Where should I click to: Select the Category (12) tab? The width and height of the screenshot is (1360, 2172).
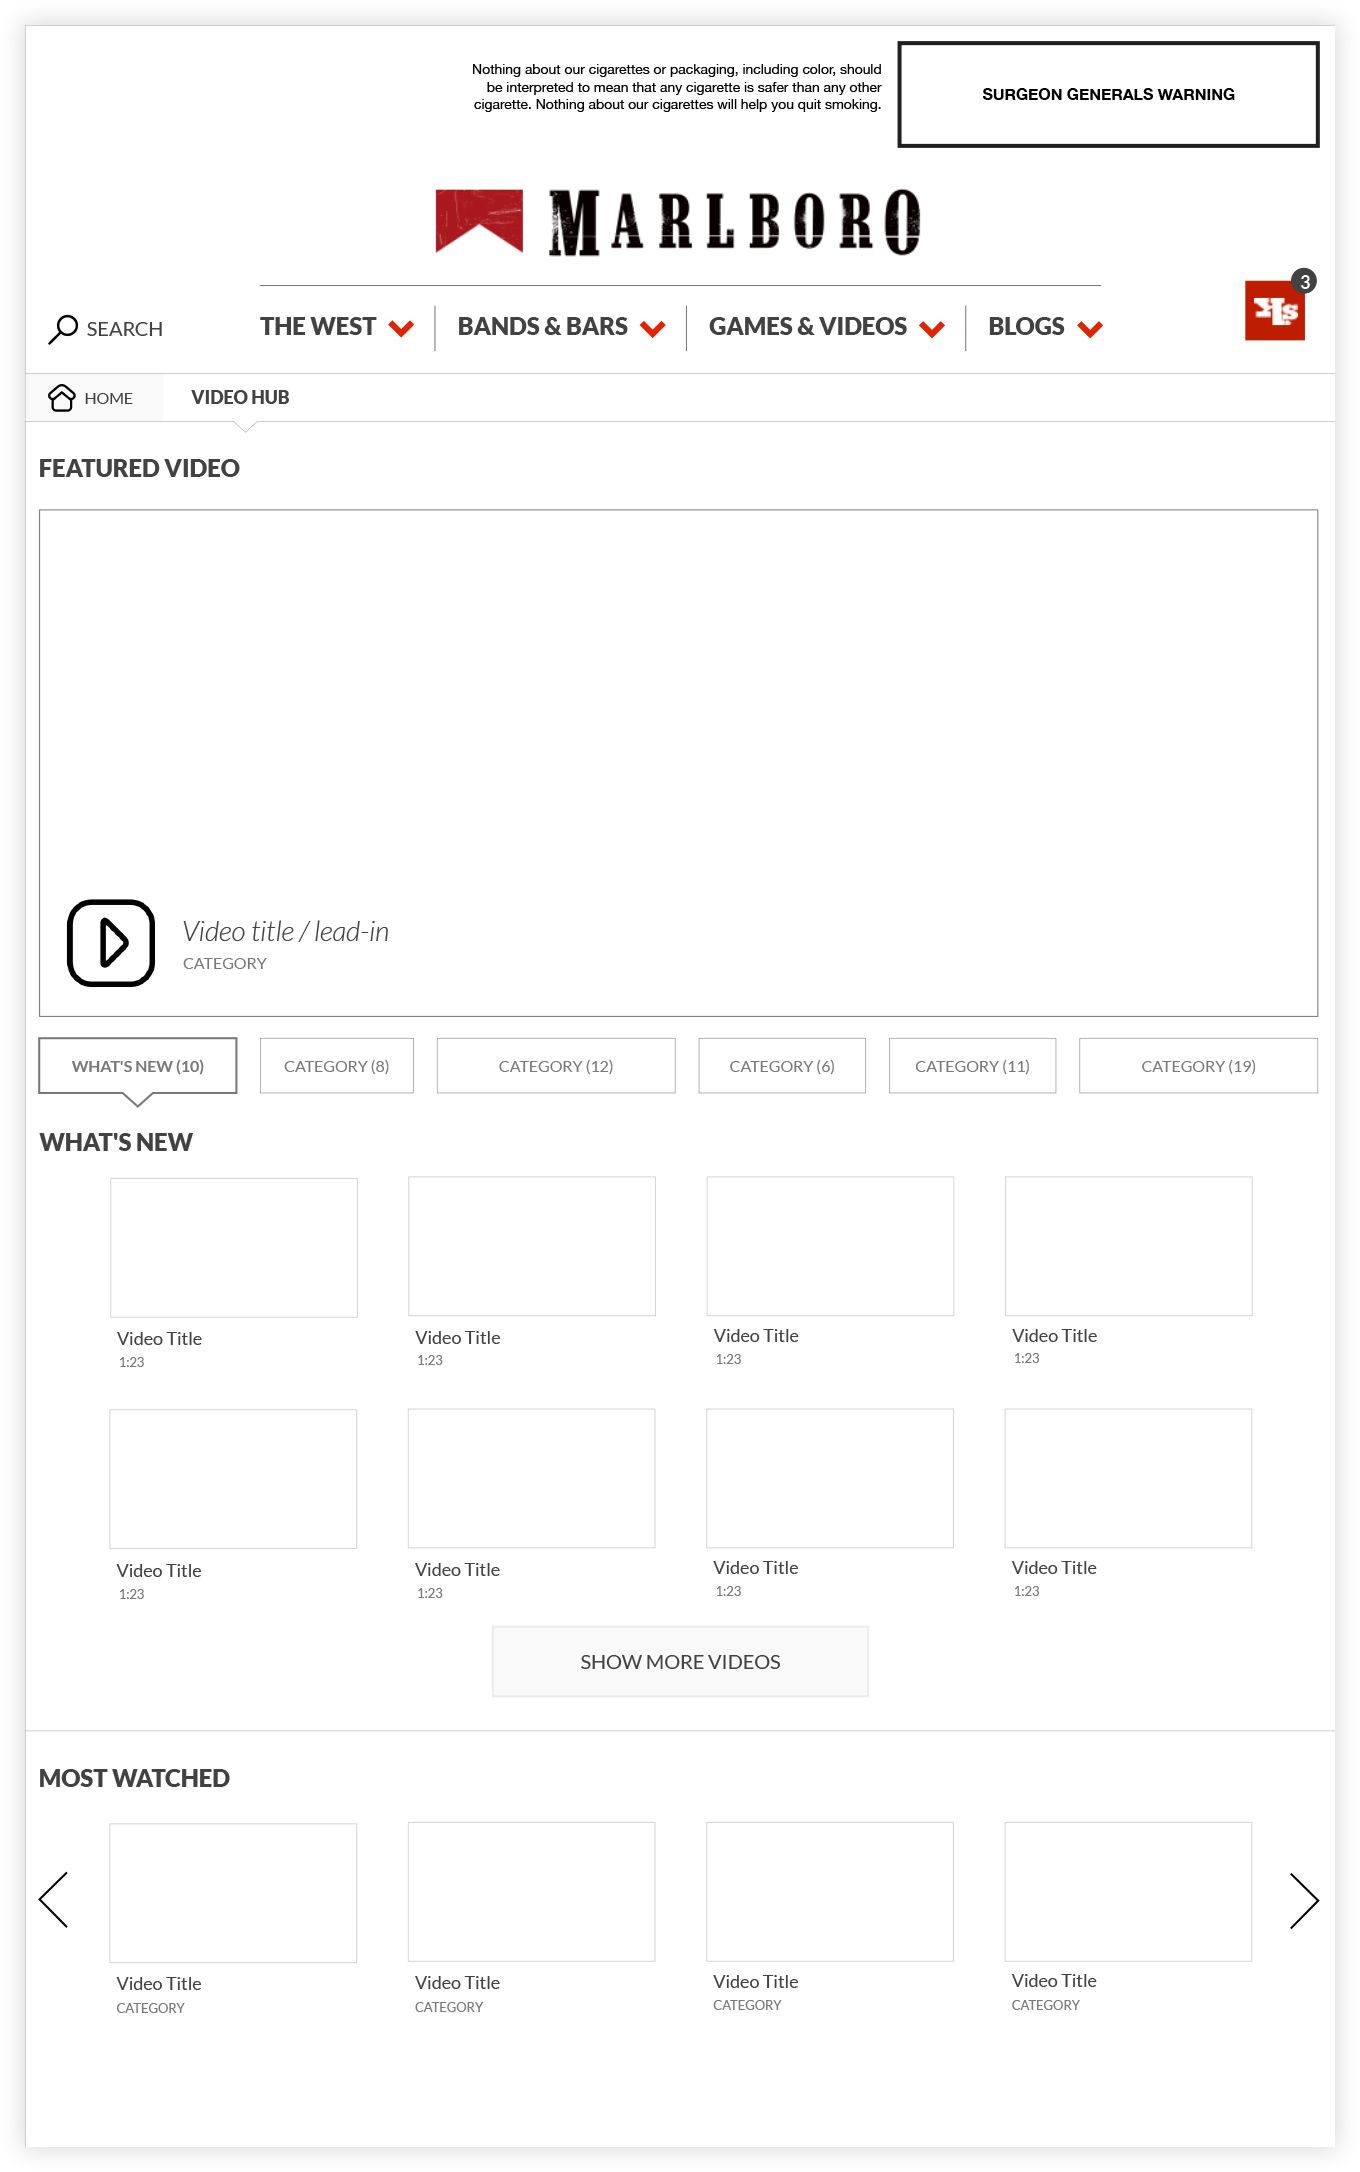556,1066
